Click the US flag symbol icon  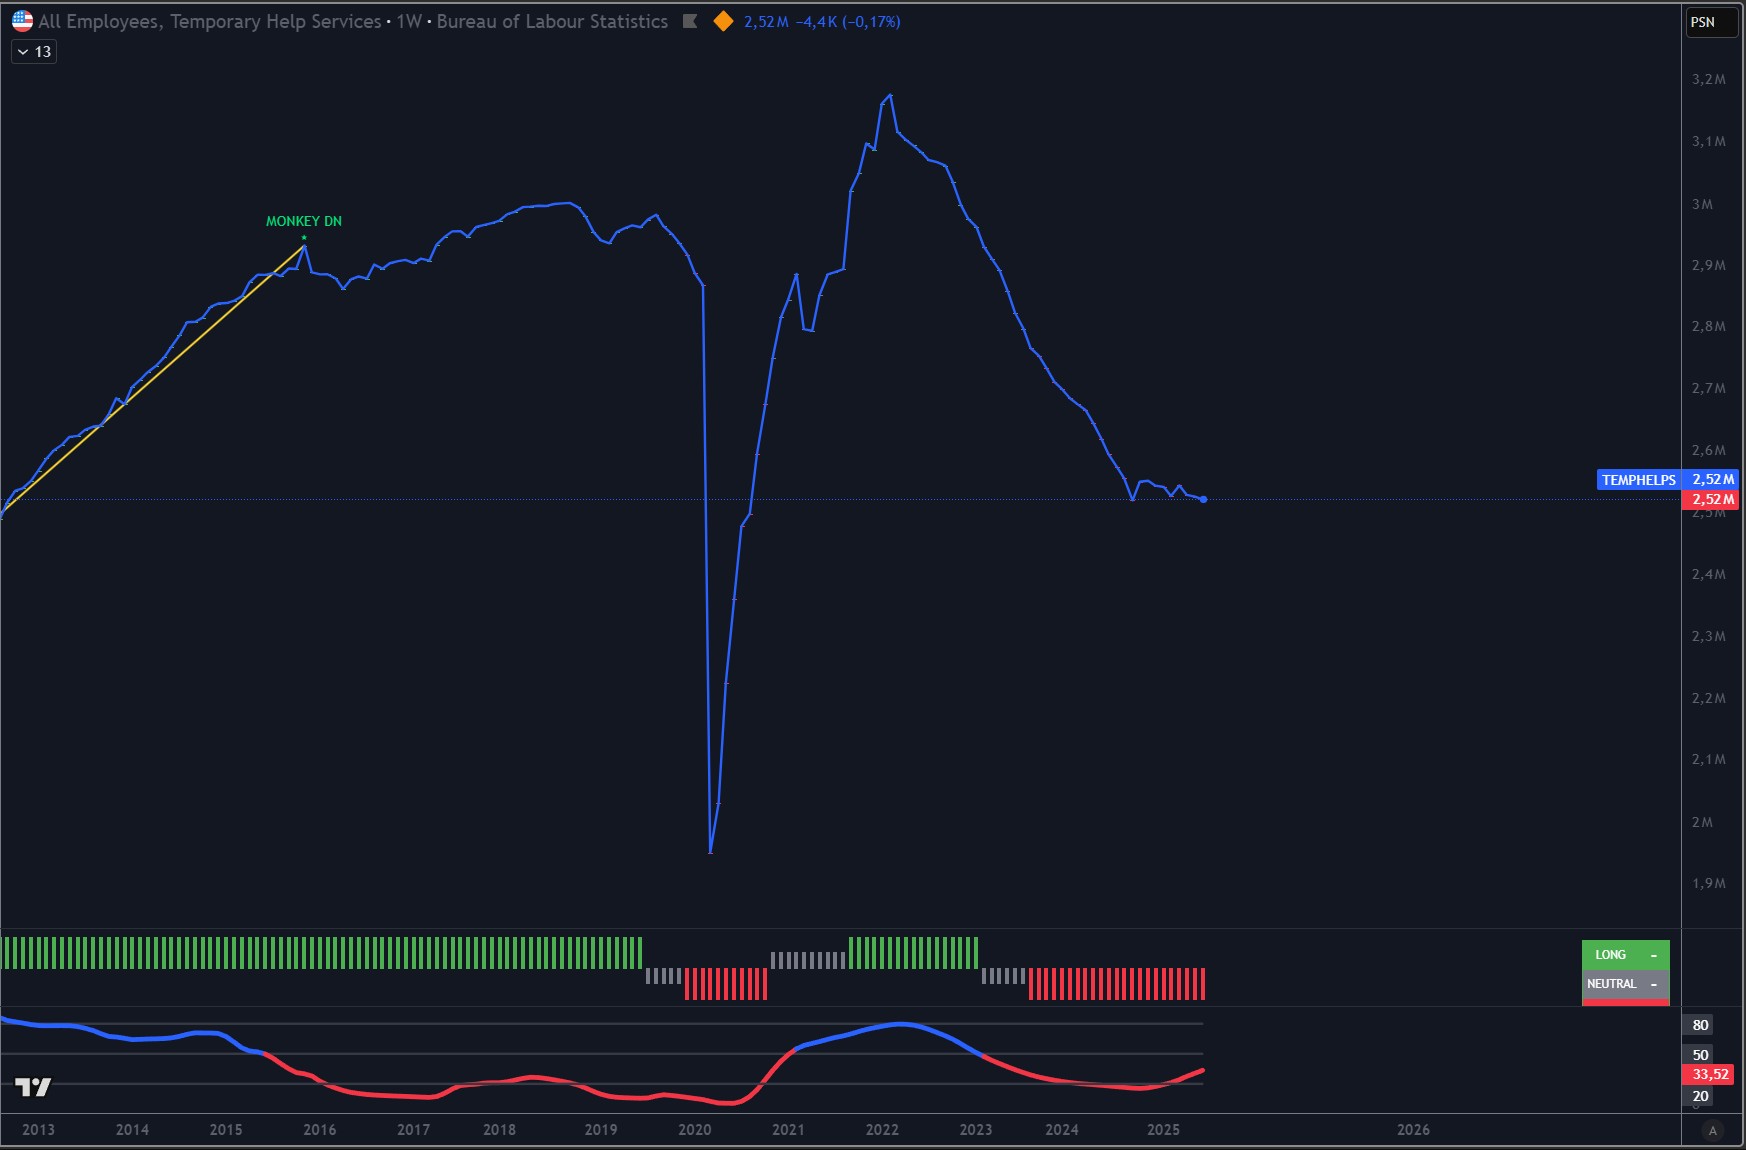pos(22,21)
